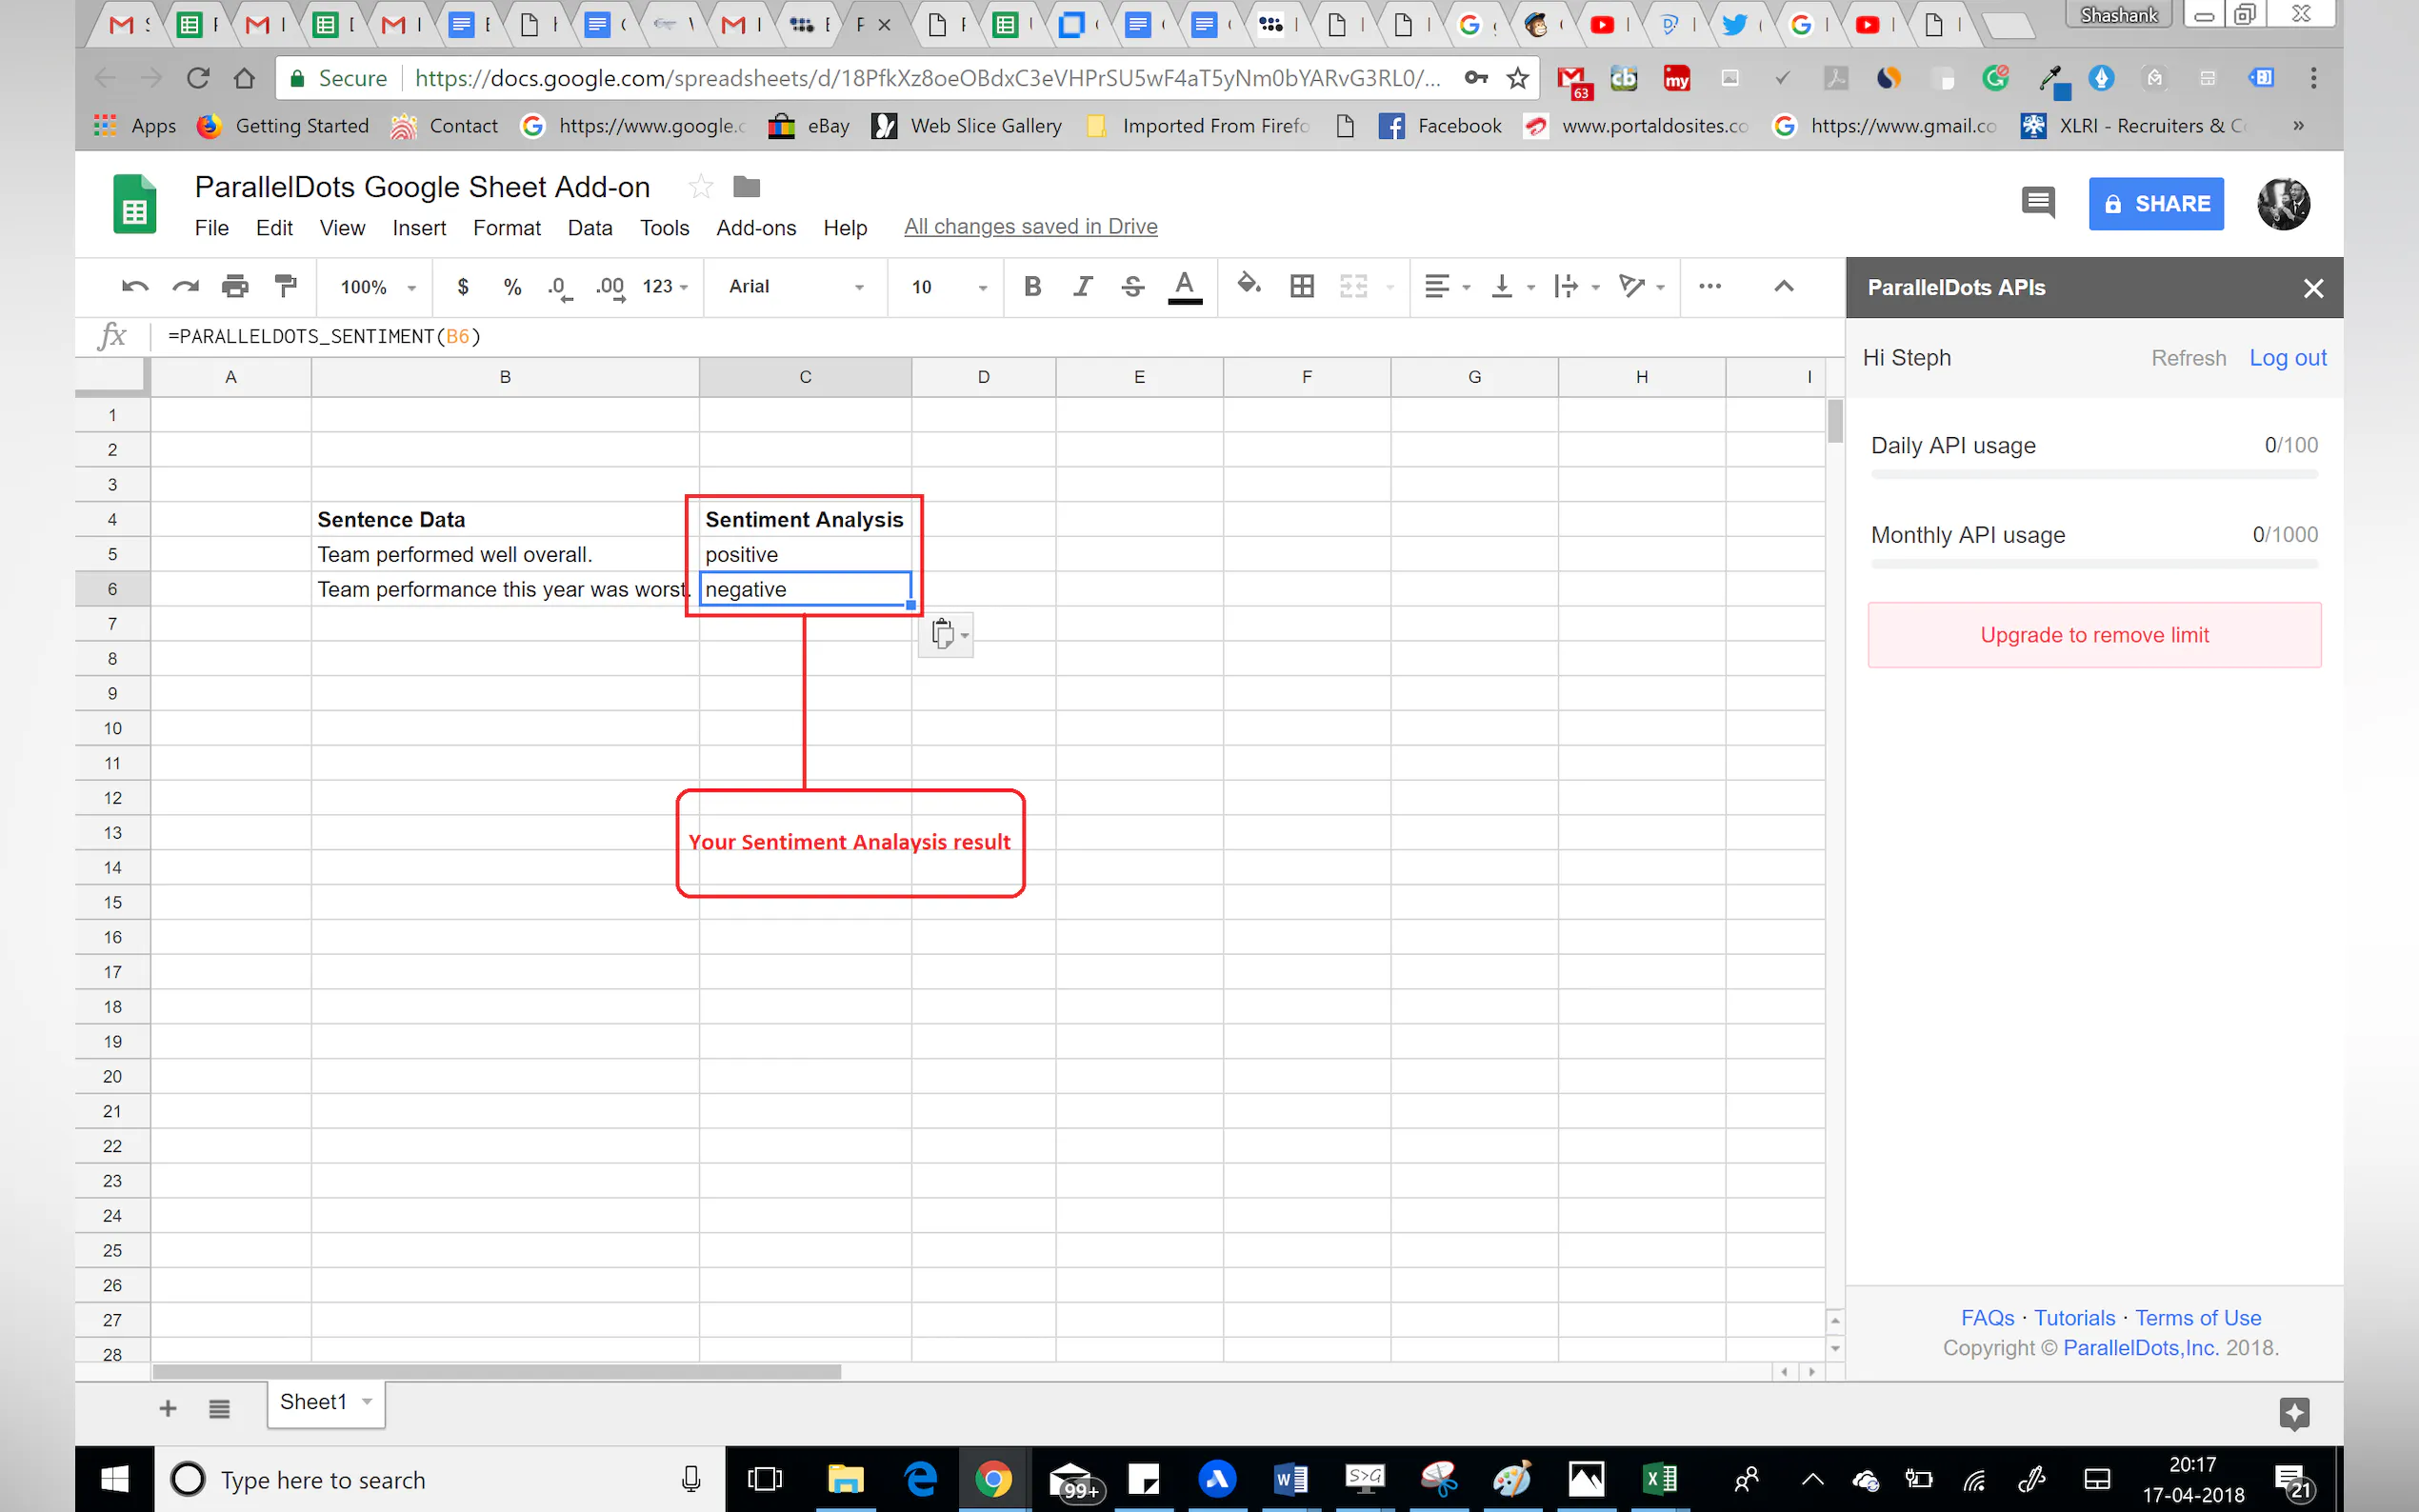Click the all sheets list icon

pyautogui.click(x=219, y=1408)
